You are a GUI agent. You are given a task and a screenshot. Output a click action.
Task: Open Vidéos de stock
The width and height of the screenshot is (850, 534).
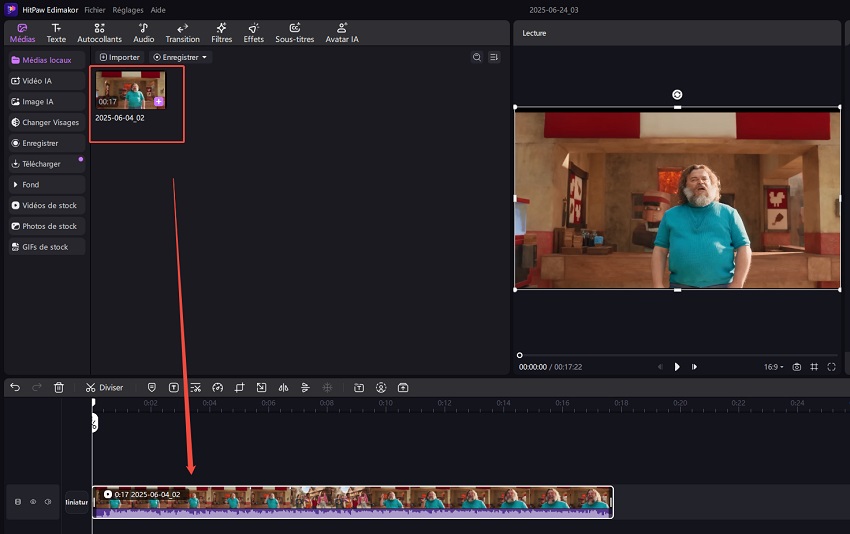(x=47, y=205)
